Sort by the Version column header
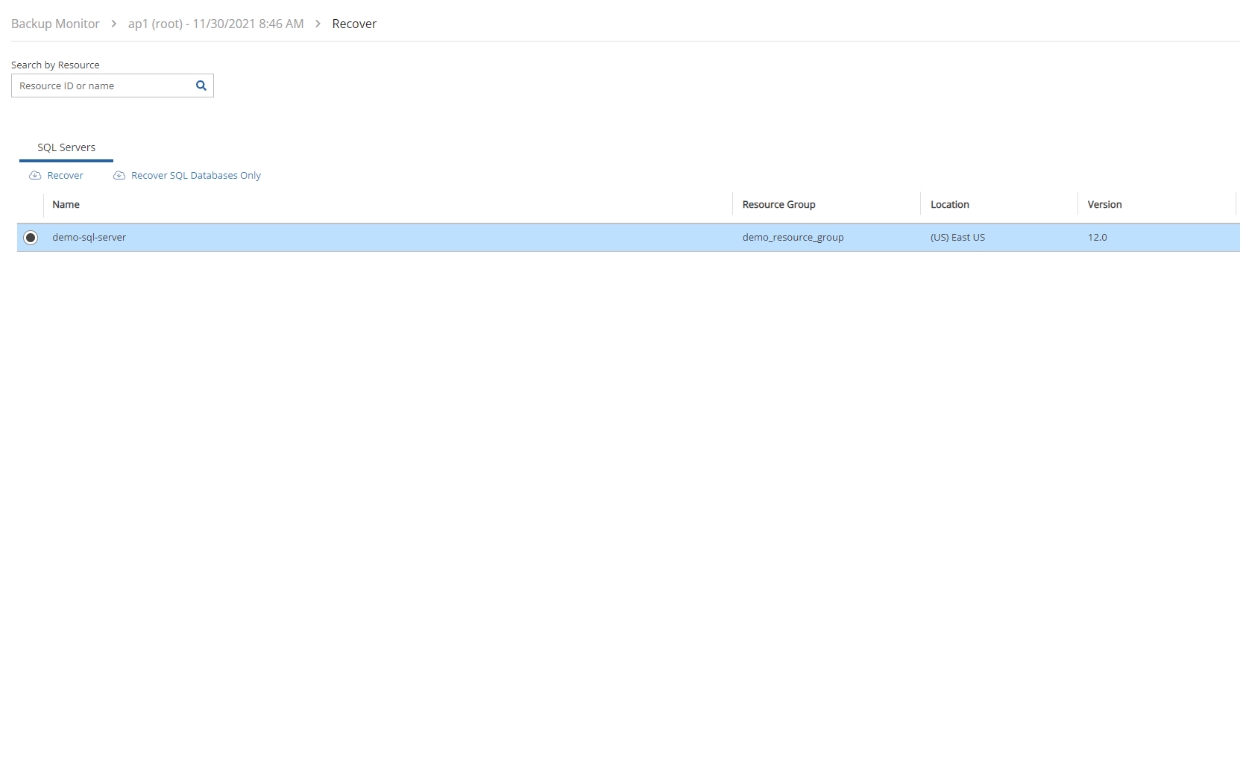Viewport: 1252px width, 765px height. tap(1104, 205)
